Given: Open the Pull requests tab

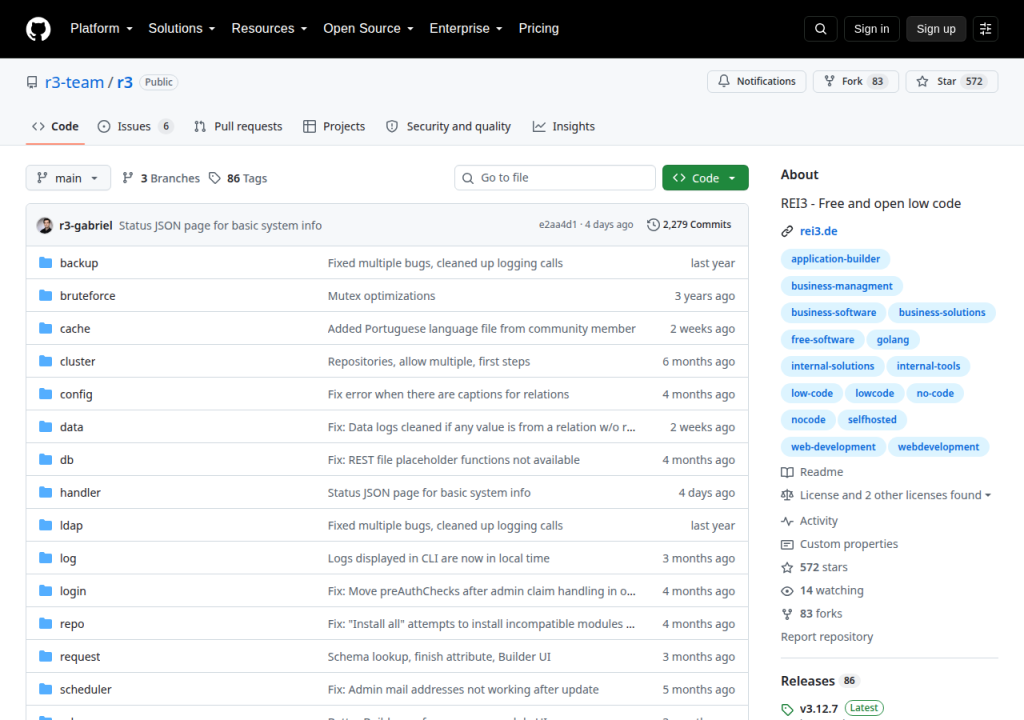Looking at the screenshot, I should pos(238,127).
